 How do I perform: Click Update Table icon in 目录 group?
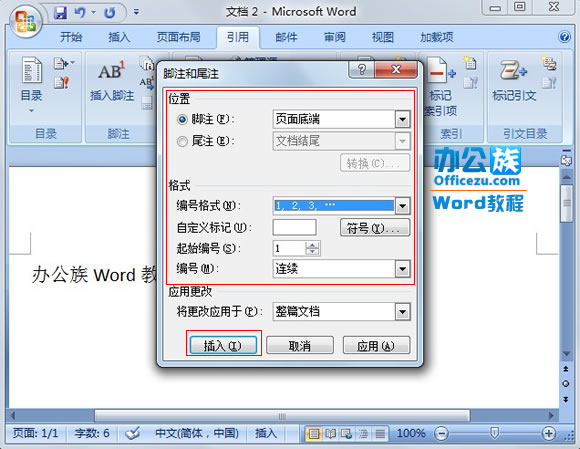click(61, 82)
